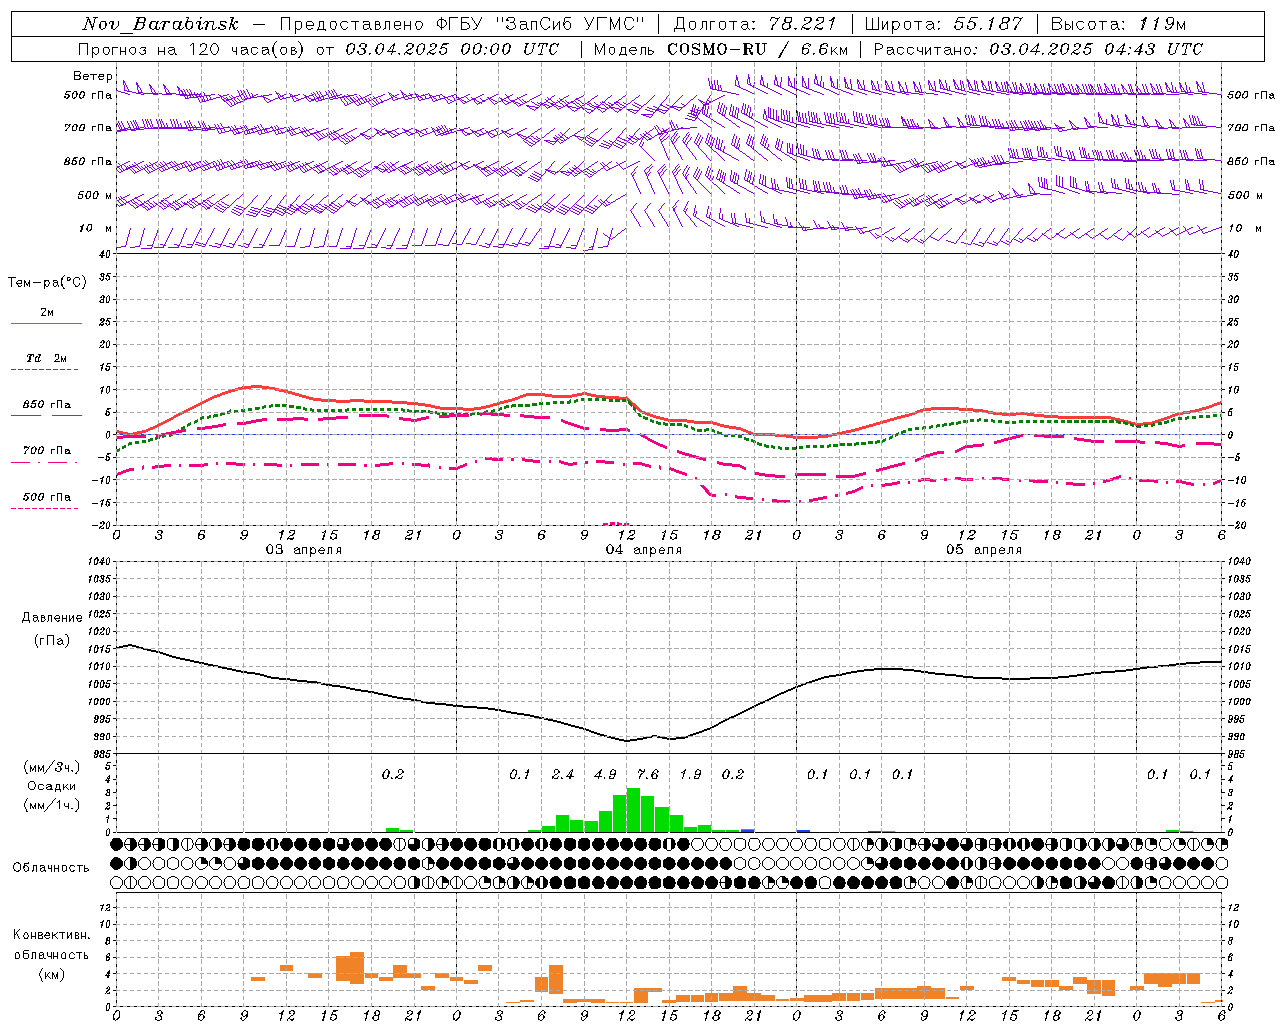Click the Nov_Barabinsk station title
1280x1024 pixels.
[x=160, y=24]
